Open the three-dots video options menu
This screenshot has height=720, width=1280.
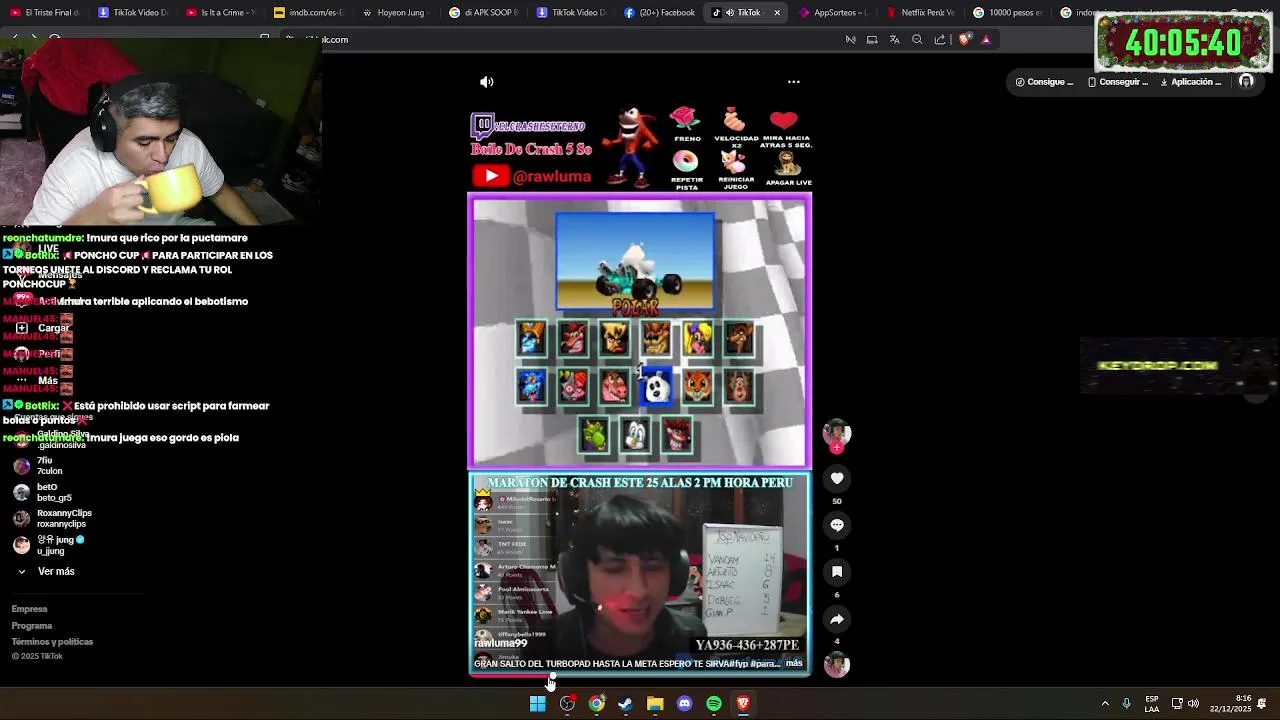[x=794, y=82]
